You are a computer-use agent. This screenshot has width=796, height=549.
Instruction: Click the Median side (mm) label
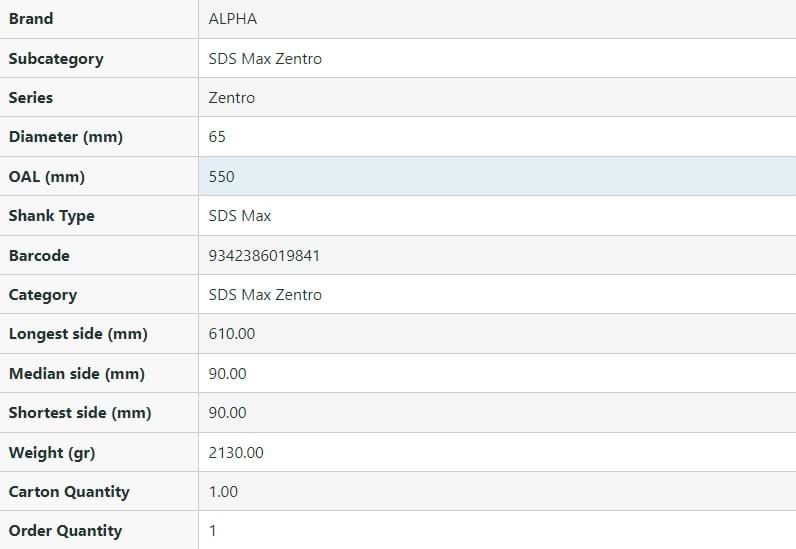(77, 374)
